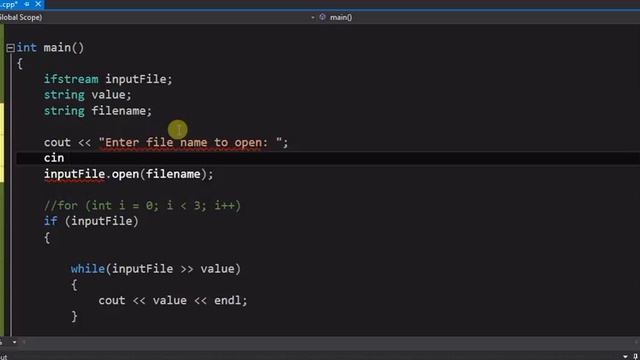The width and height of the screenshot is (640, 360).
Task: Click the function icon beside main()
Action: point(322,17)
